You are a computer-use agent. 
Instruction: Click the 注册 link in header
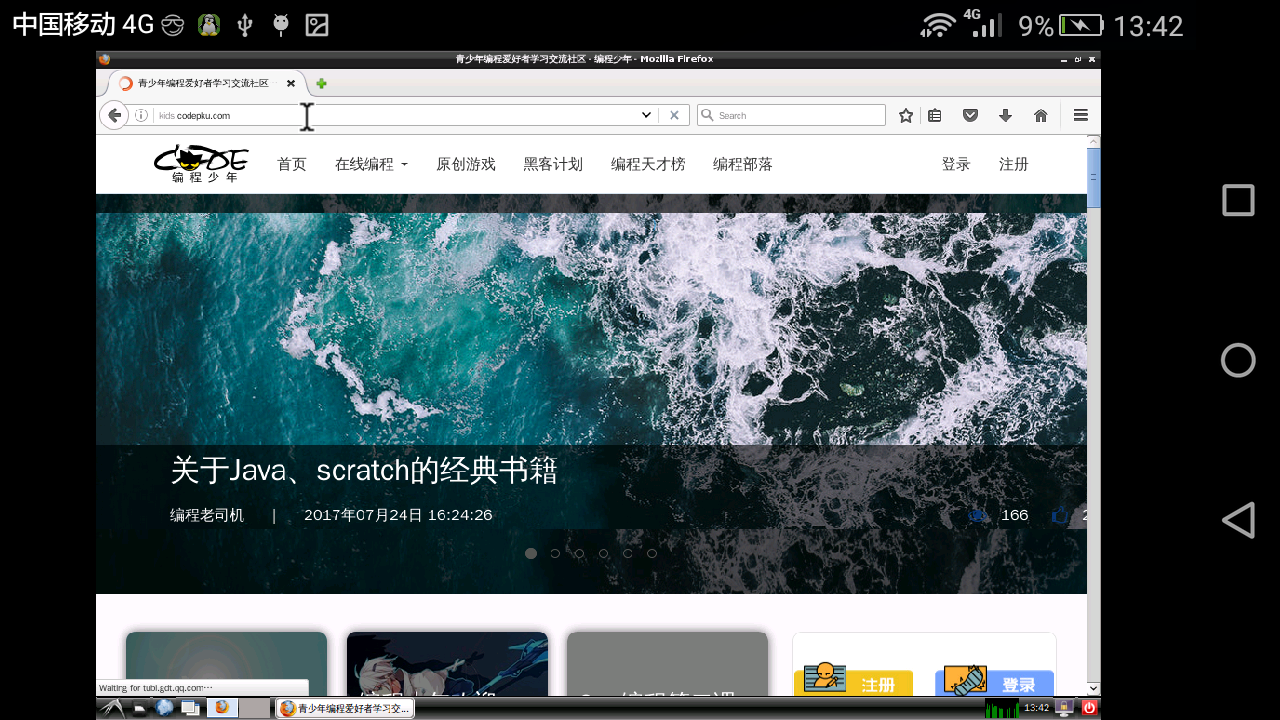pos(1014,164)
